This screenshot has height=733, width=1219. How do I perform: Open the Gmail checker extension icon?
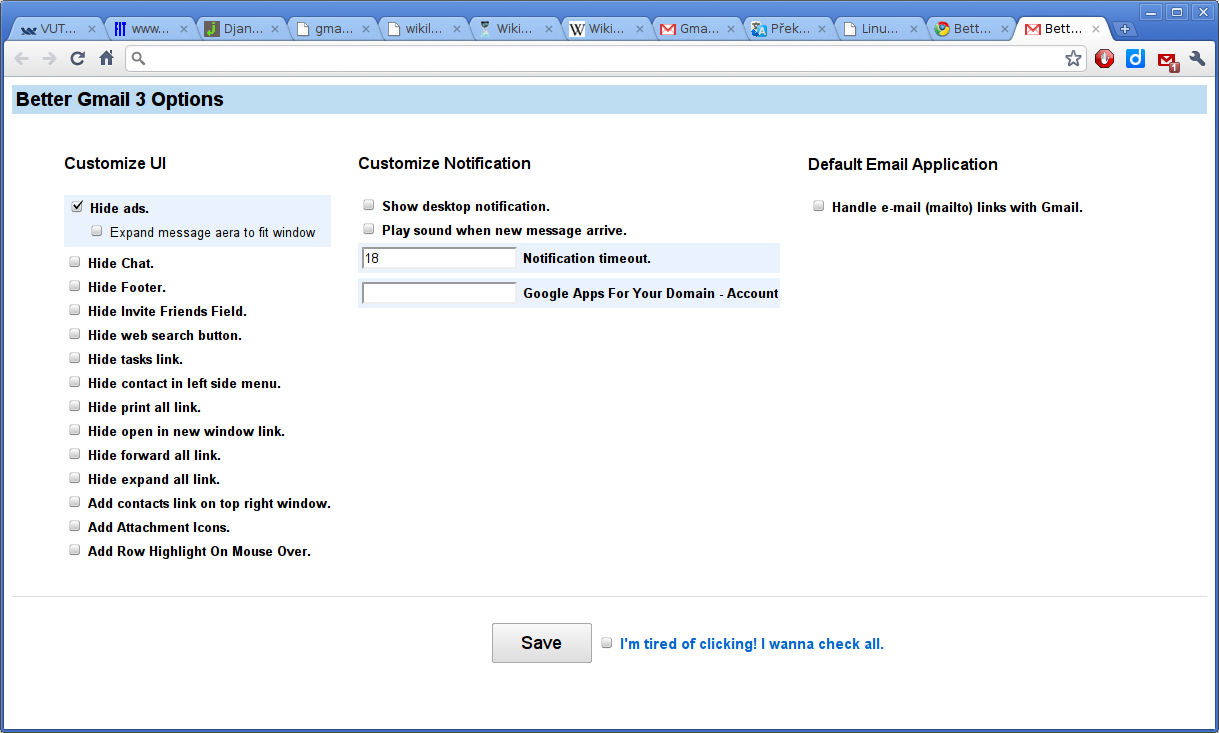click(1167, 60)
